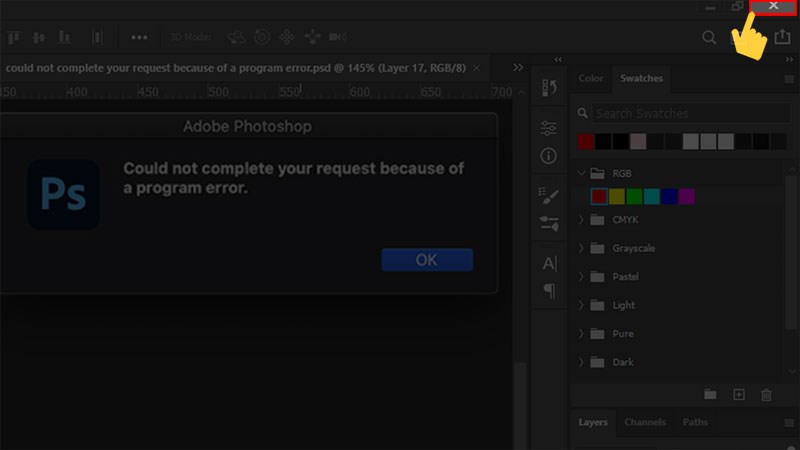Viewport: 800px width, 450px height.
Task: Pick the yellow swatch in RGB group
Action: click(x=616, y=196)
